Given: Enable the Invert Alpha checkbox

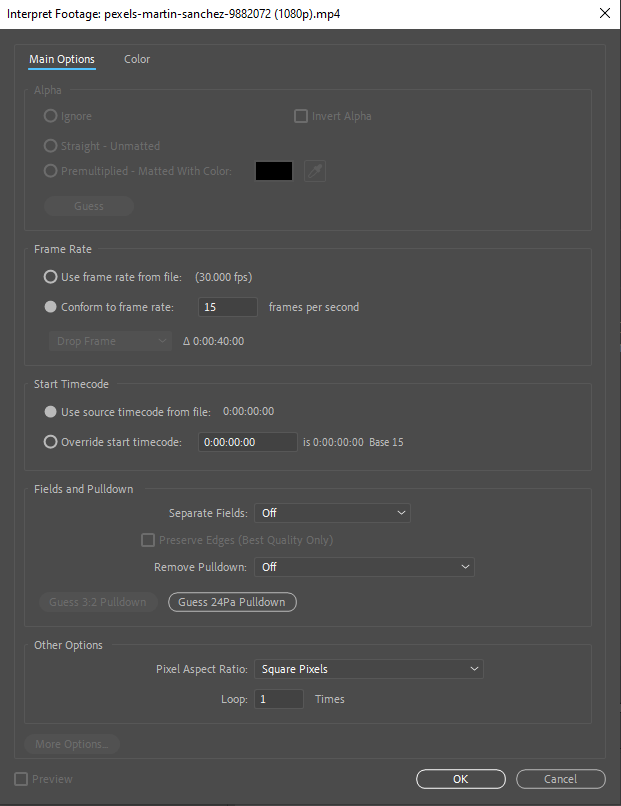Looking at the screenshot, I should pos(301,116).
